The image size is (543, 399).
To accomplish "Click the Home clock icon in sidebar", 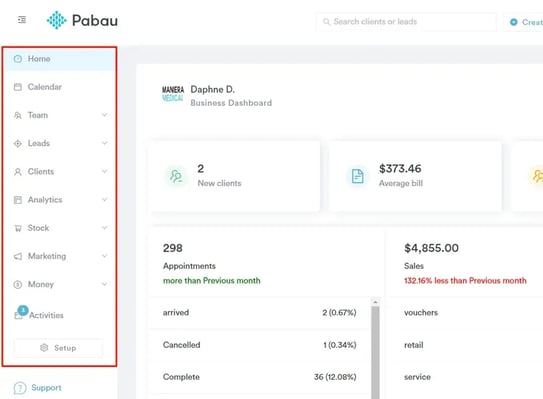I will click(18, 59).
